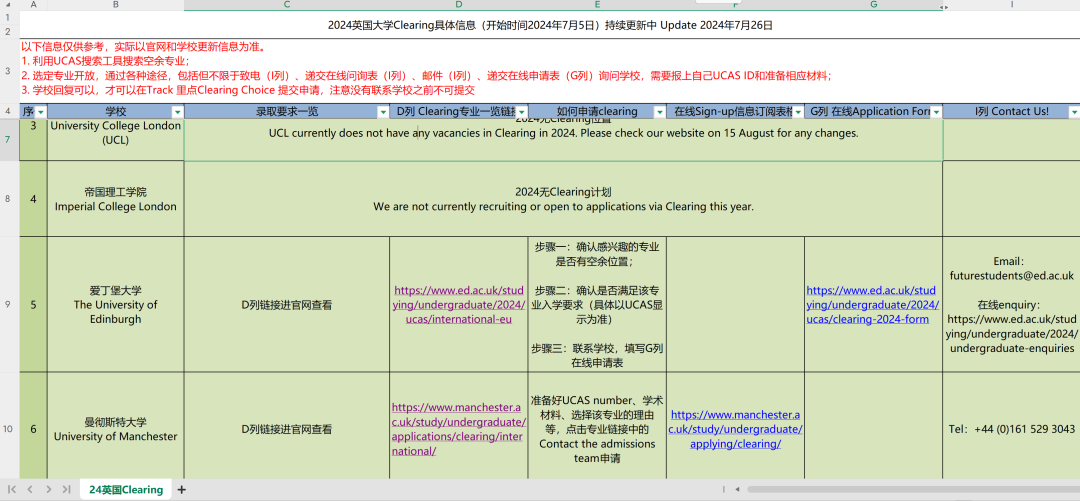Open Edinburgh ucas/international-eu link
Screen dimensions: 1080x501
[459, 304]
